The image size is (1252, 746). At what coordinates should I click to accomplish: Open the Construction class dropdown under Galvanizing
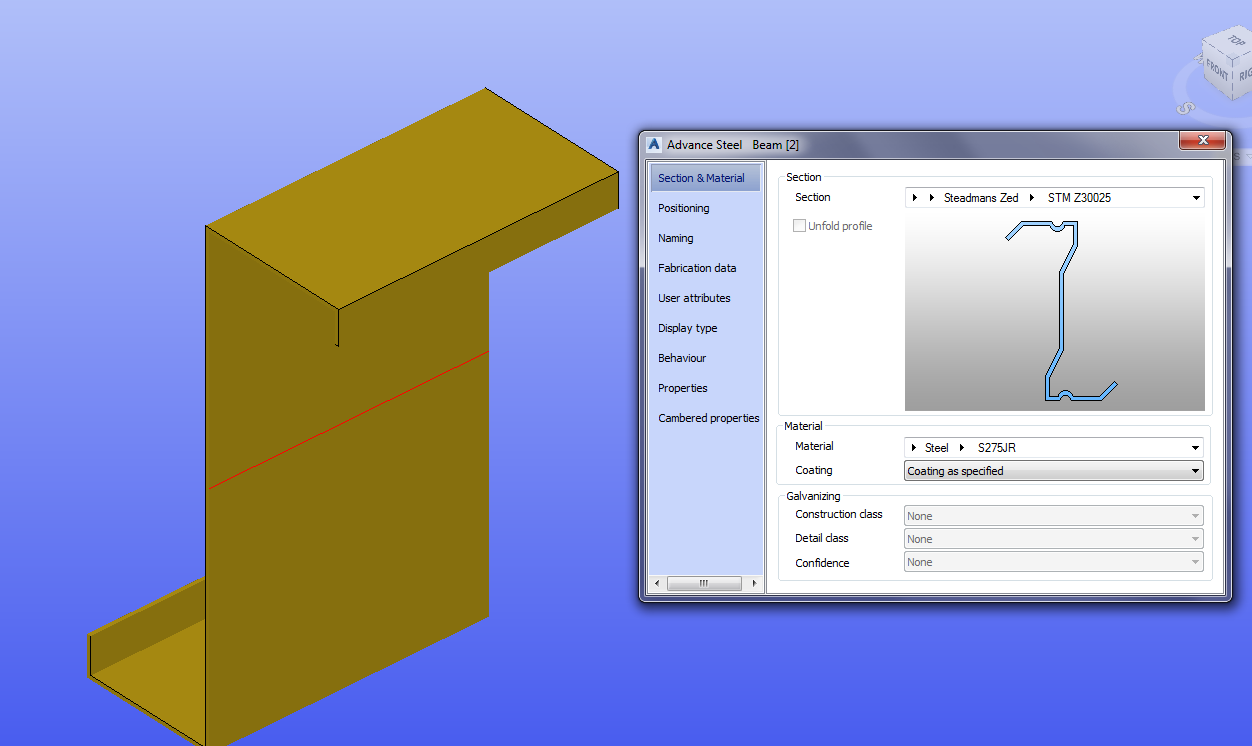tap(1196, 515)
